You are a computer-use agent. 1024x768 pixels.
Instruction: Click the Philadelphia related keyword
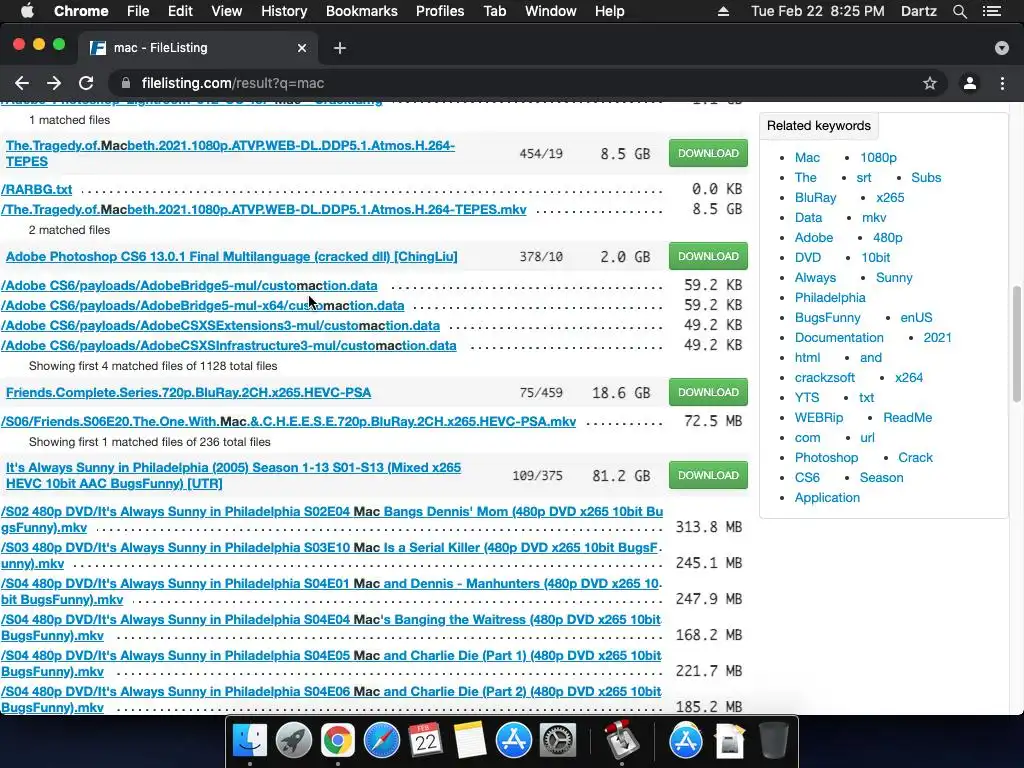pyautogui.click(x=829, y=298)
